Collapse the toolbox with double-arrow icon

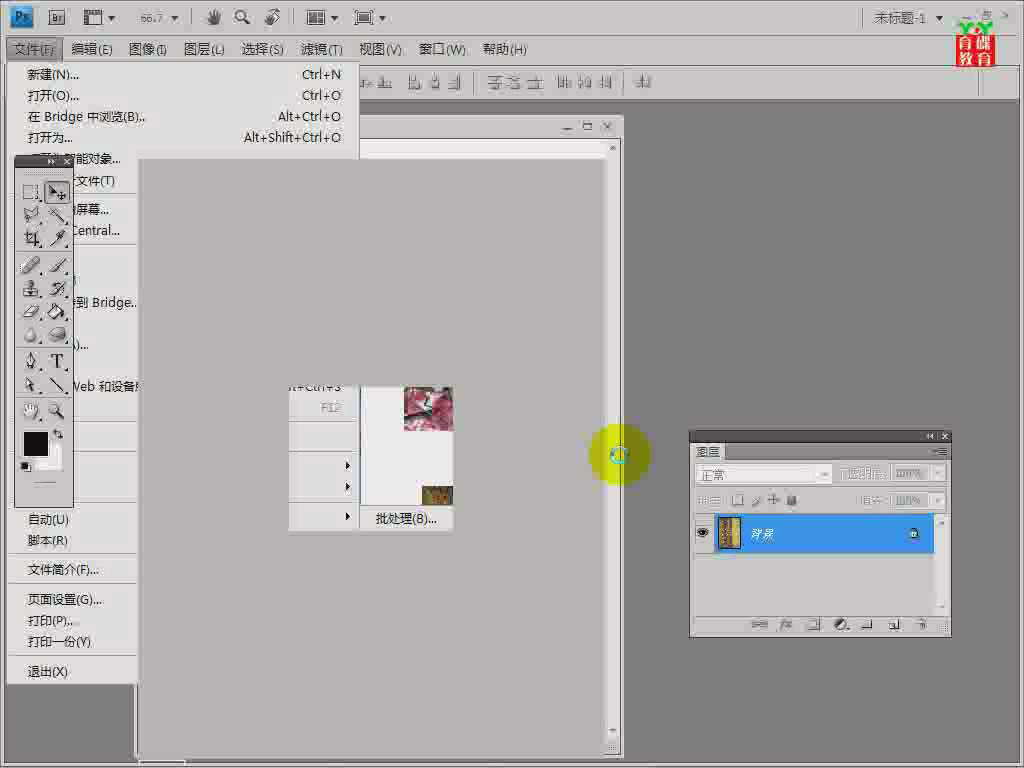coord(51,161)
